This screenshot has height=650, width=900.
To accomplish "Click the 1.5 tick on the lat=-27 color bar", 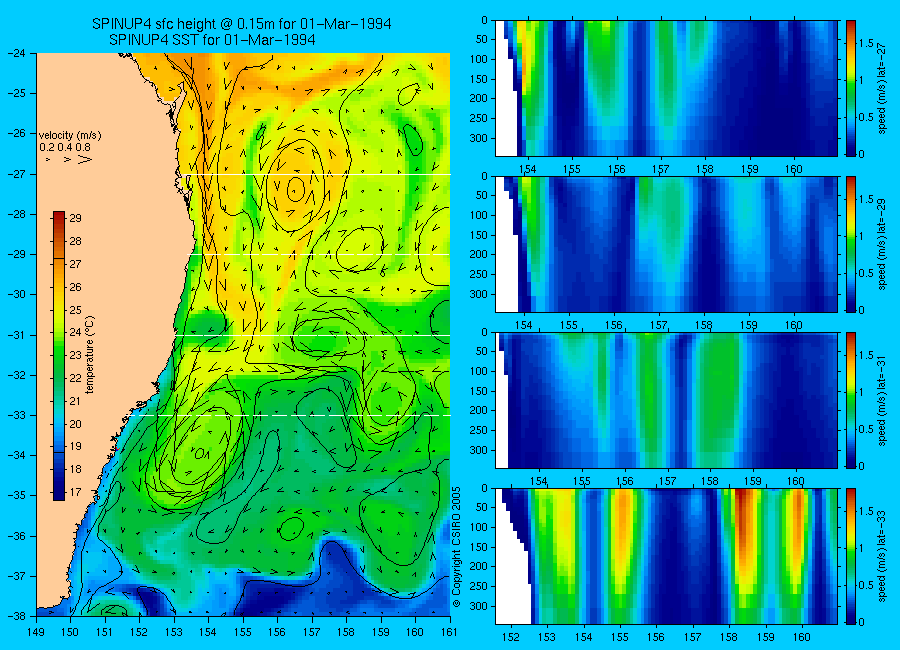I will pyautogui.click(x=866, y=43).
